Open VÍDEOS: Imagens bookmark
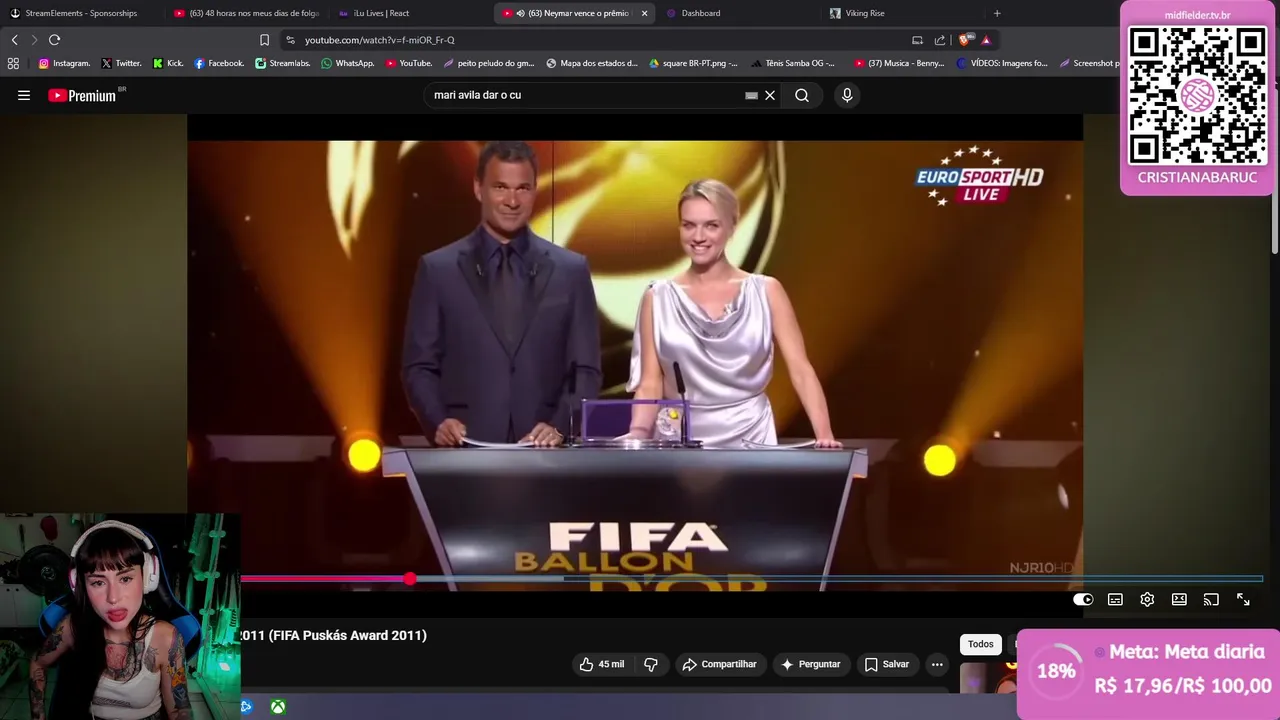Image resolution: width=1280 pixels, height=720 pixels. [x=1002, y=63]
